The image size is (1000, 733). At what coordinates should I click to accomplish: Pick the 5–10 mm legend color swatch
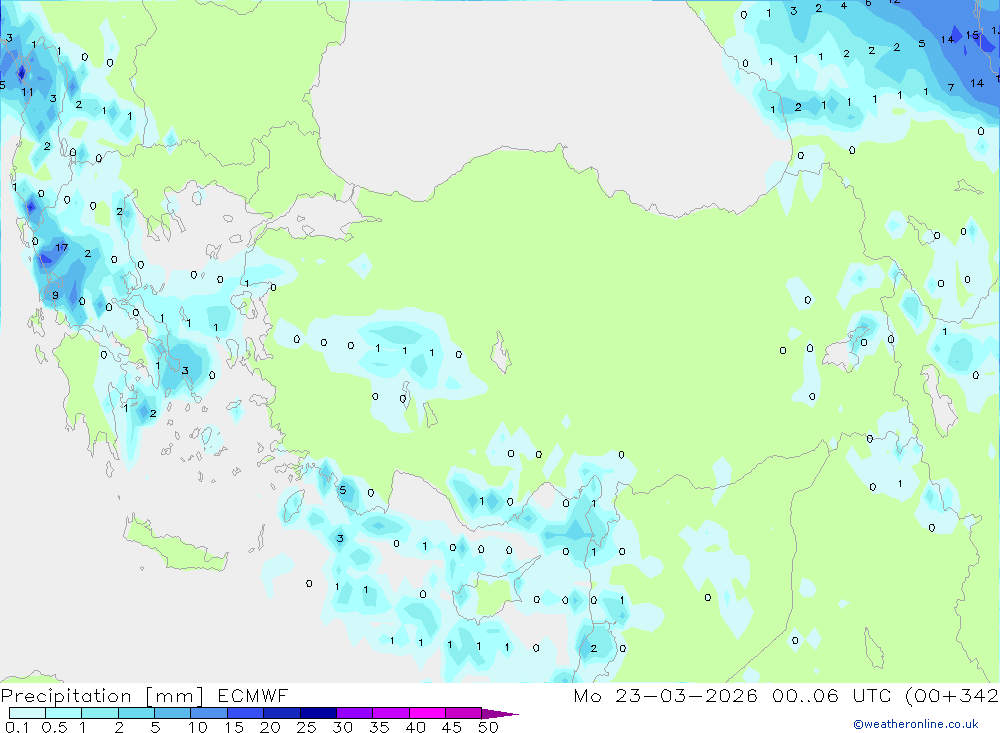pyautogui.click(x=172, y=713)
